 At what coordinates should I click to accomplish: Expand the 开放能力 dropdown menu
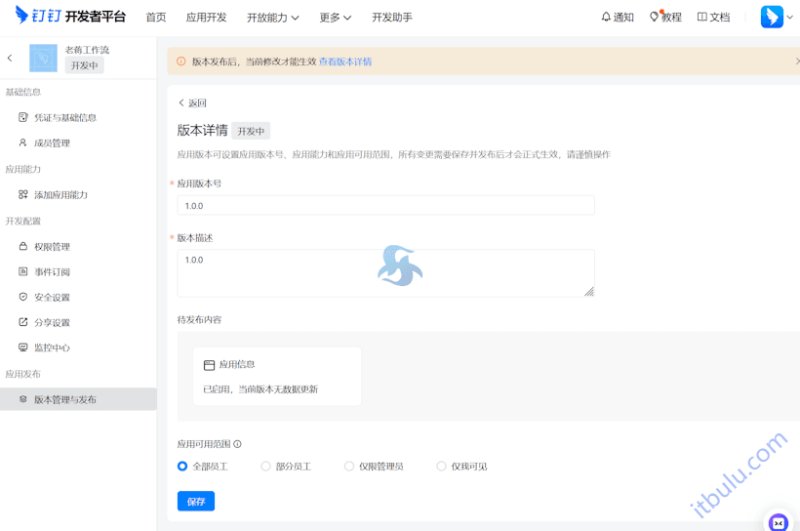[x=273, y=17]
